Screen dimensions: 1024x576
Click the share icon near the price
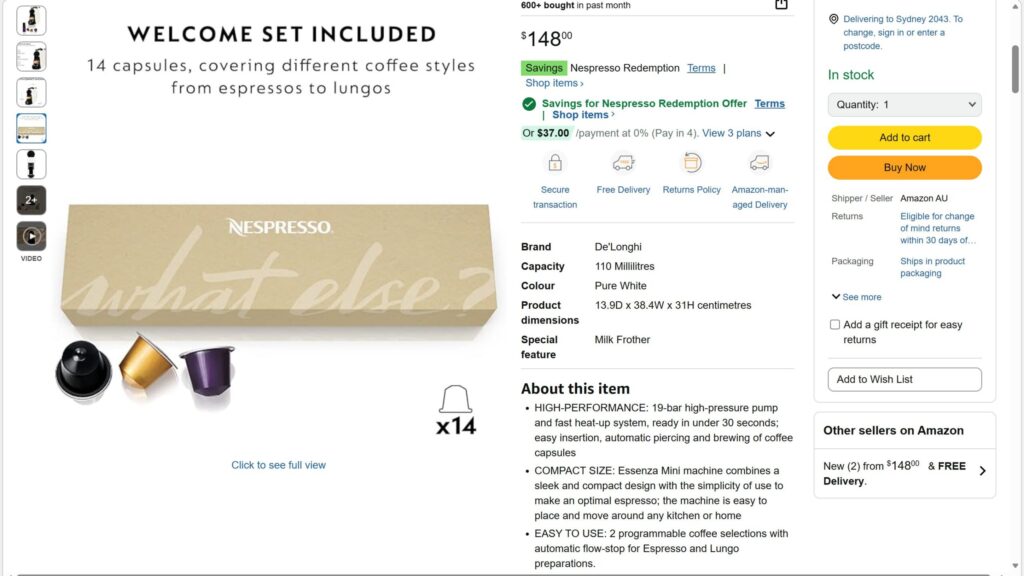tap(781, 4)
